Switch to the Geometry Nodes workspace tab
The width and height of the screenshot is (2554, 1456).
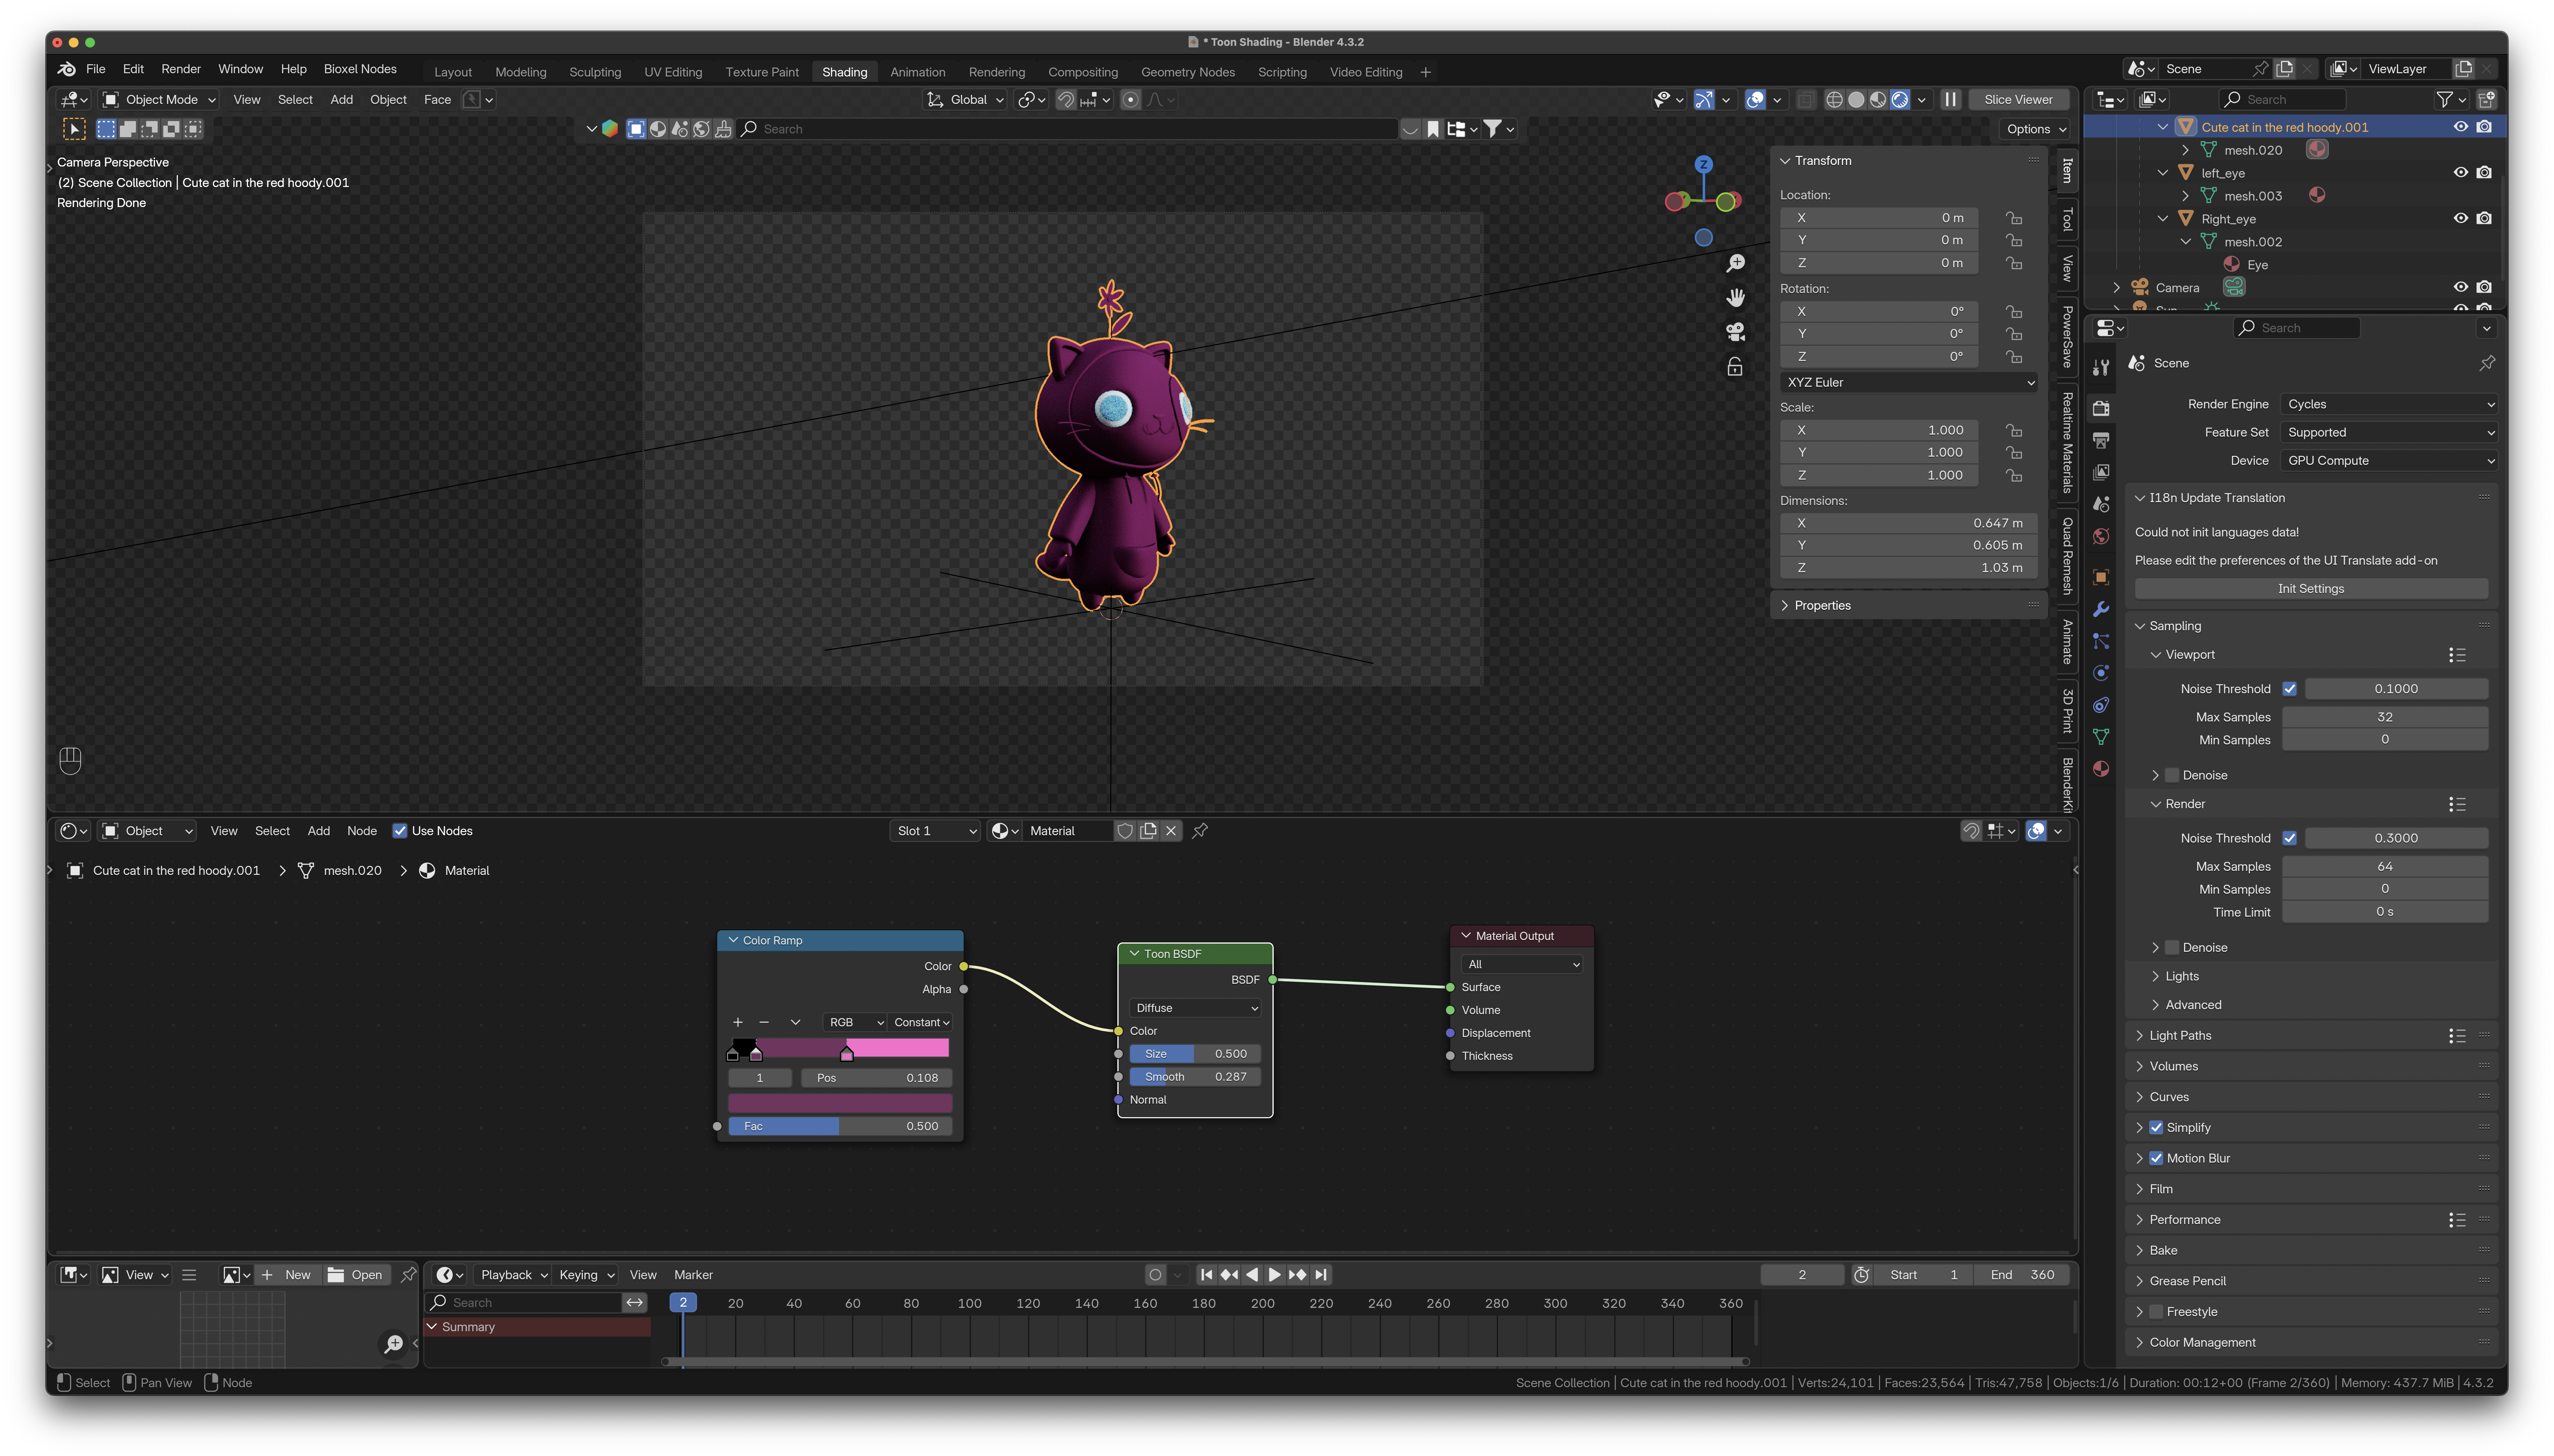pos(1188,72)
